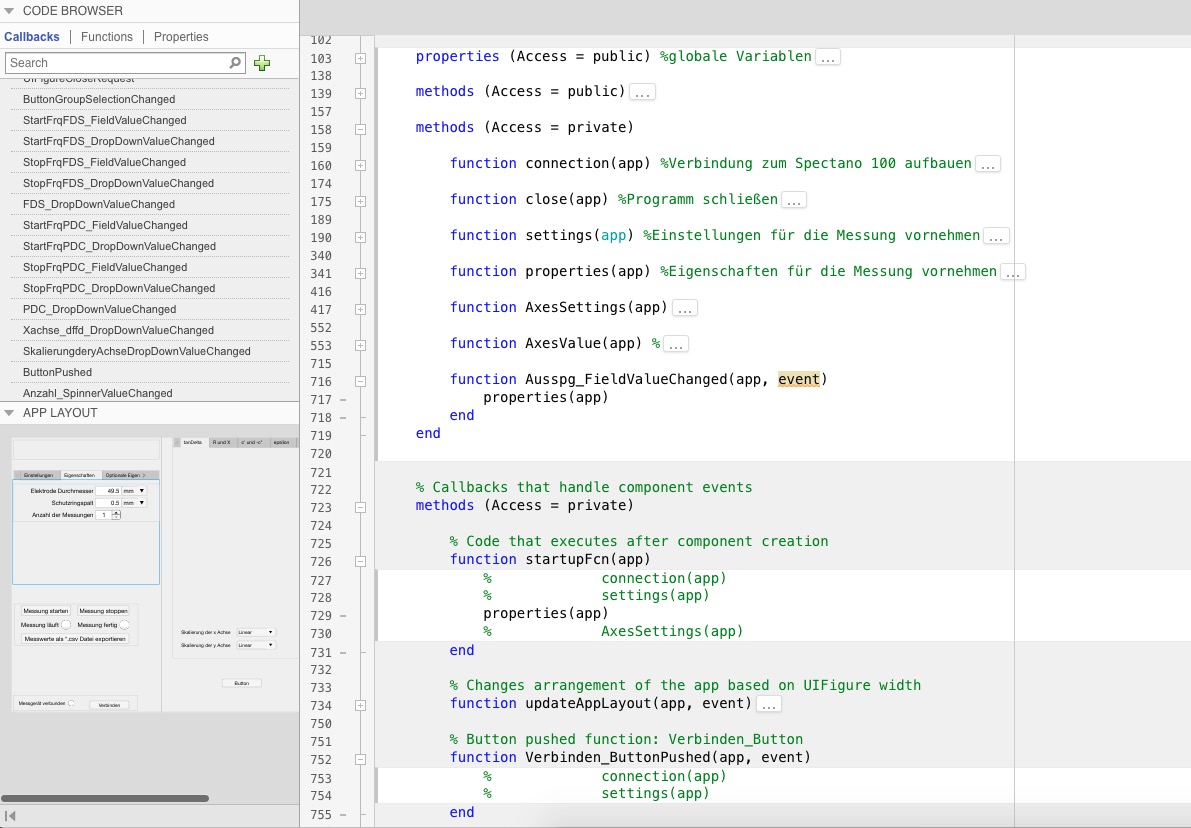Image resolution: width=1191 pixels, height=828 pixels.
Task: Switch to the Functions tab
Action: click(107, 37)
